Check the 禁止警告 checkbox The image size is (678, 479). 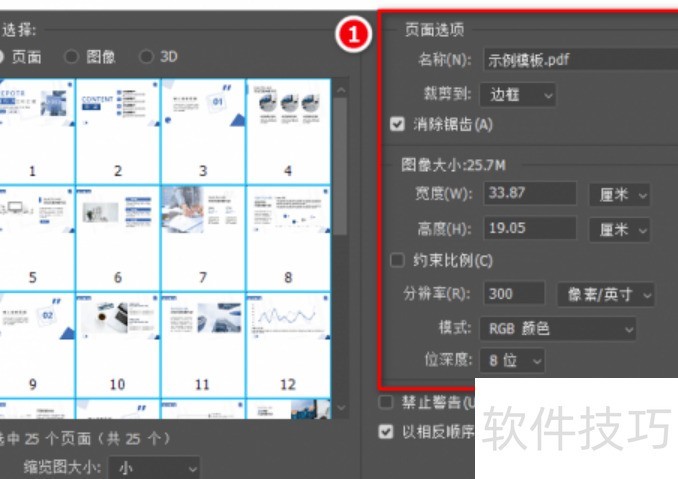[385, 402]
